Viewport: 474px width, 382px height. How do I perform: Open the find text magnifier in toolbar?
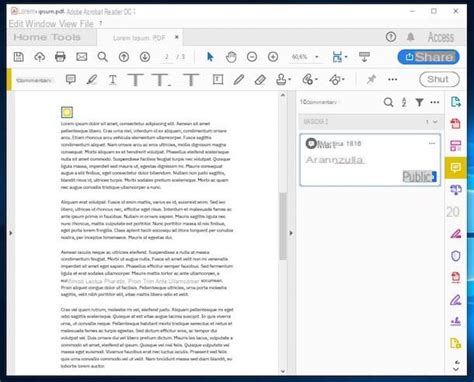coord(103,57)
